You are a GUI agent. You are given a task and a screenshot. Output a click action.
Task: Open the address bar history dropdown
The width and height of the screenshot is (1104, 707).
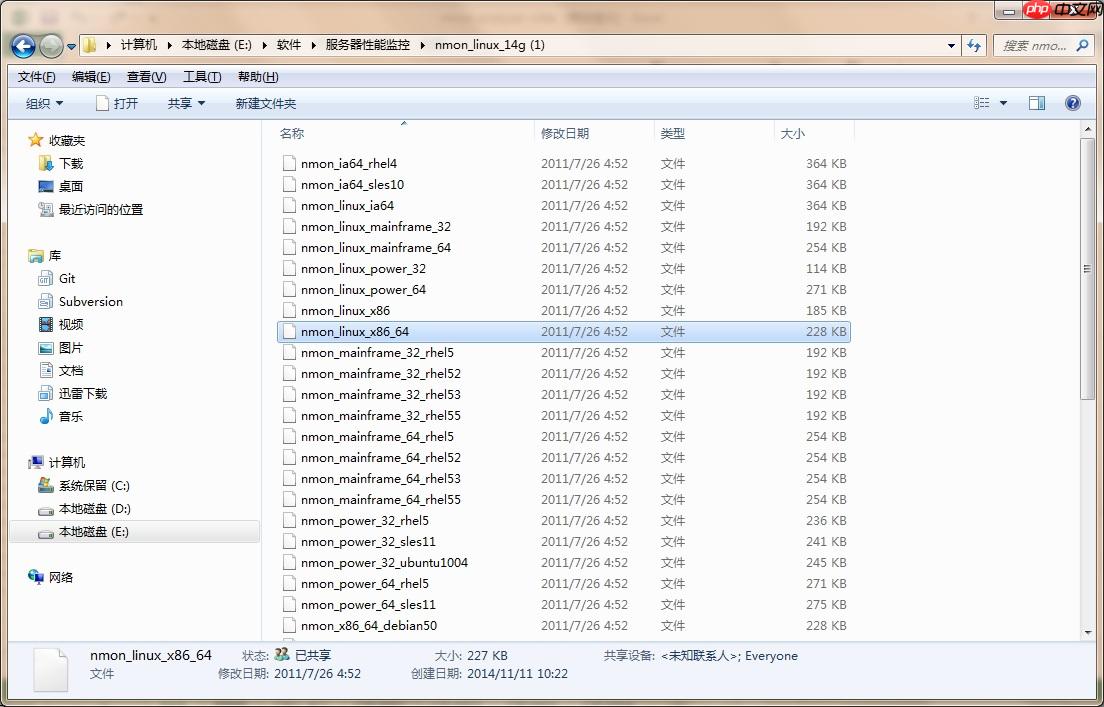click(x=951, y=45)
